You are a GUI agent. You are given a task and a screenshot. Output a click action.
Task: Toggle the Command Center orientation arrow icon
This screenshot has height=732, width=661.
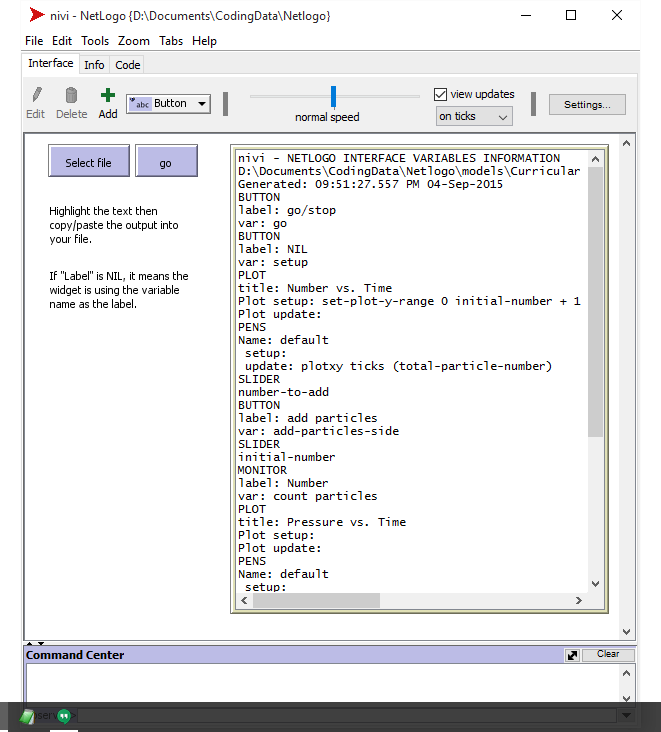pos(572,655)
